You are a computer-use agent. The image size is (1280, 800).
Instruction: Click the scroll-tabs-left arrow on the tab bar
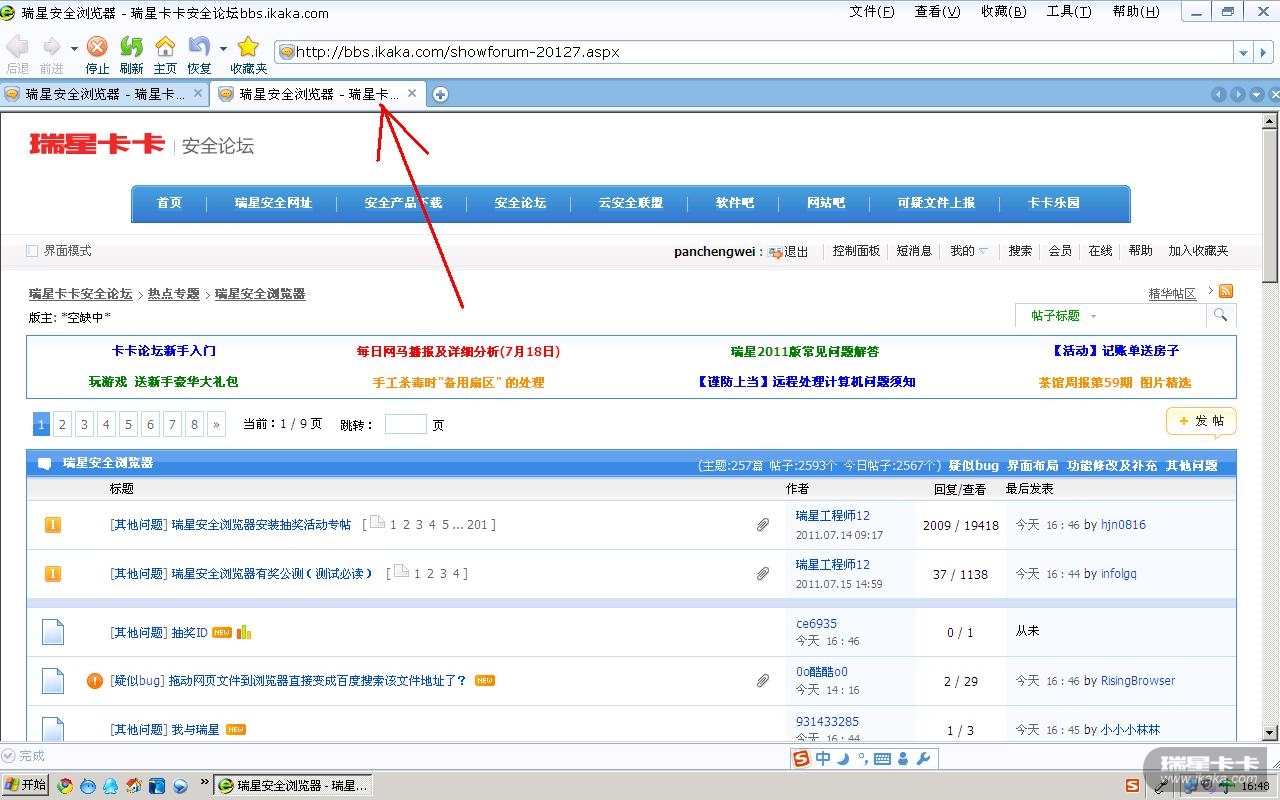1218,94
